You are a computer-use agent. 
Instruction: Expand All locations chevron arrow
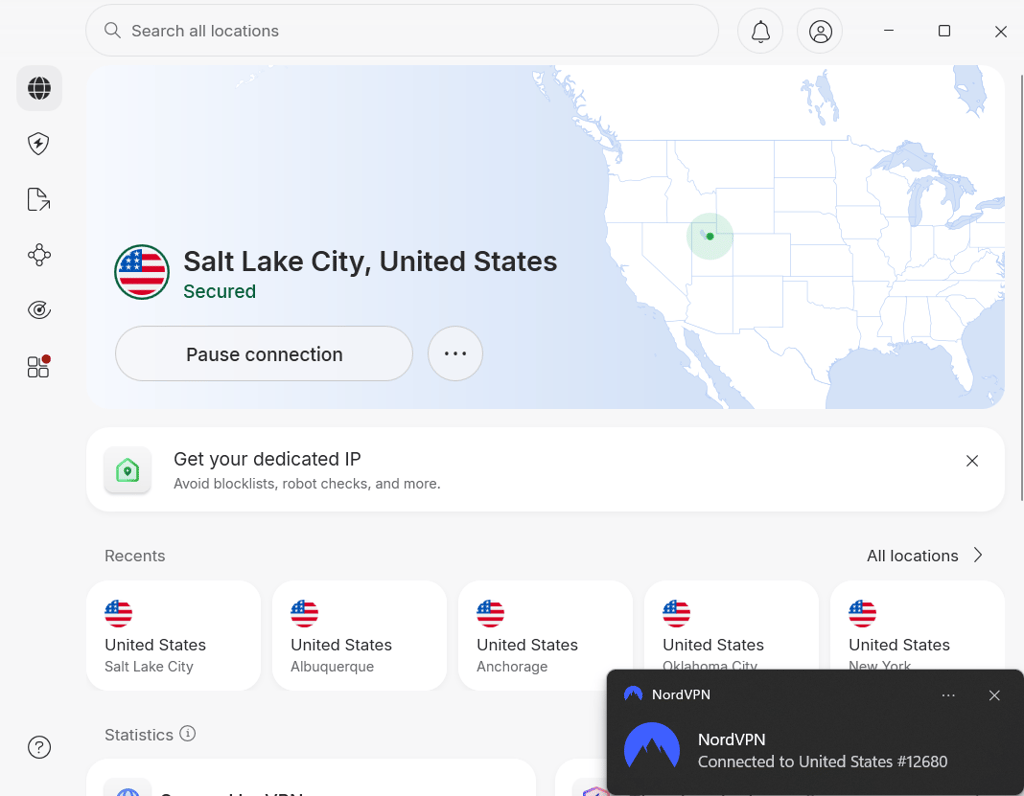[x=978, y=555]
